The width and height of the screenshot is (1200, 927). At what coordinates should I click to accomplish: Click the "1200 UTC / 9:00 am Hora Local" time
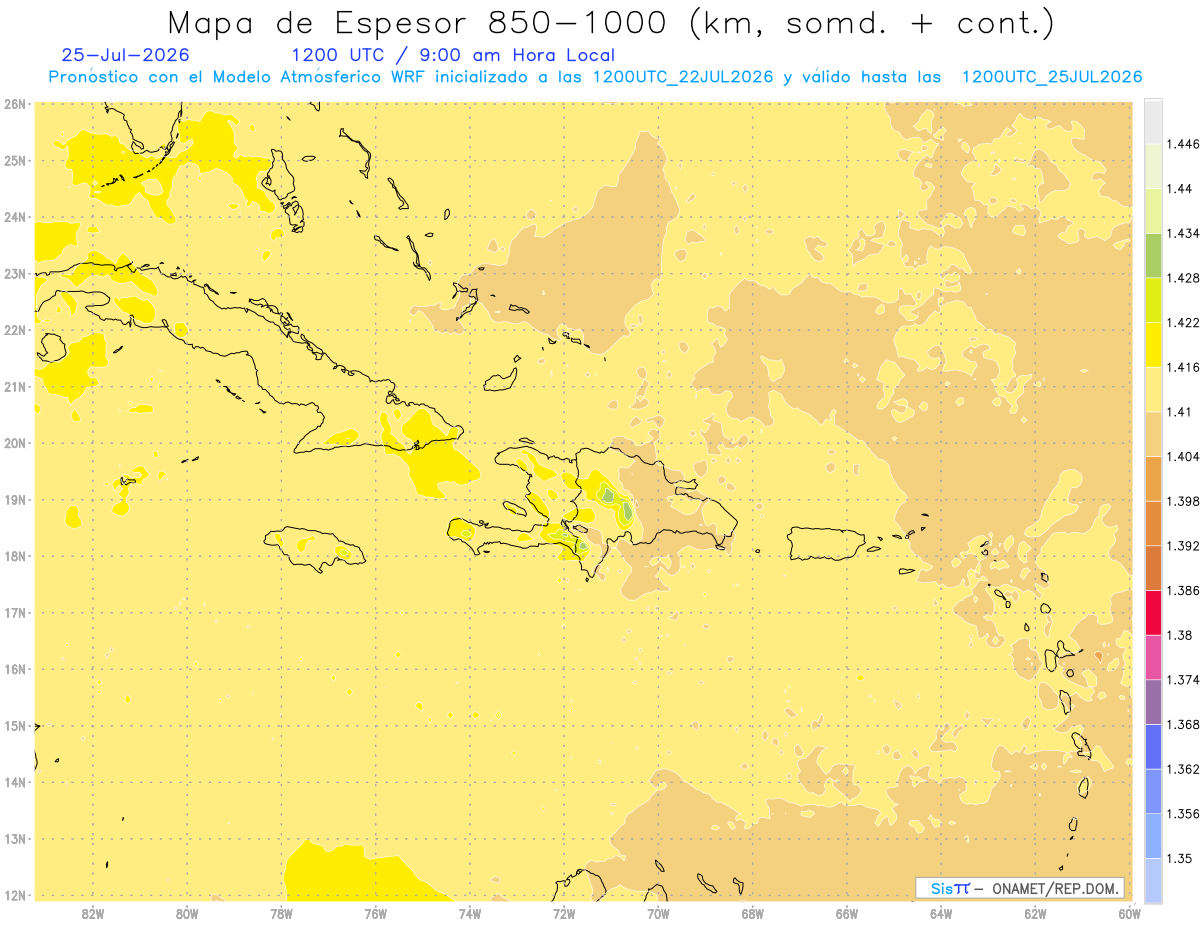[453, 55]
